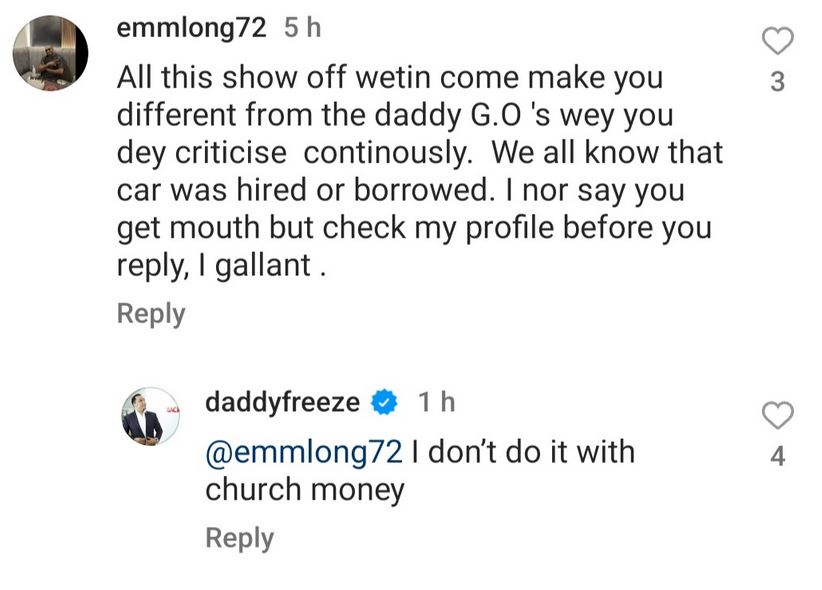Visit the daddyfreeze username link
This screenshot has width=822, height=590.
(x=281, y=403)
